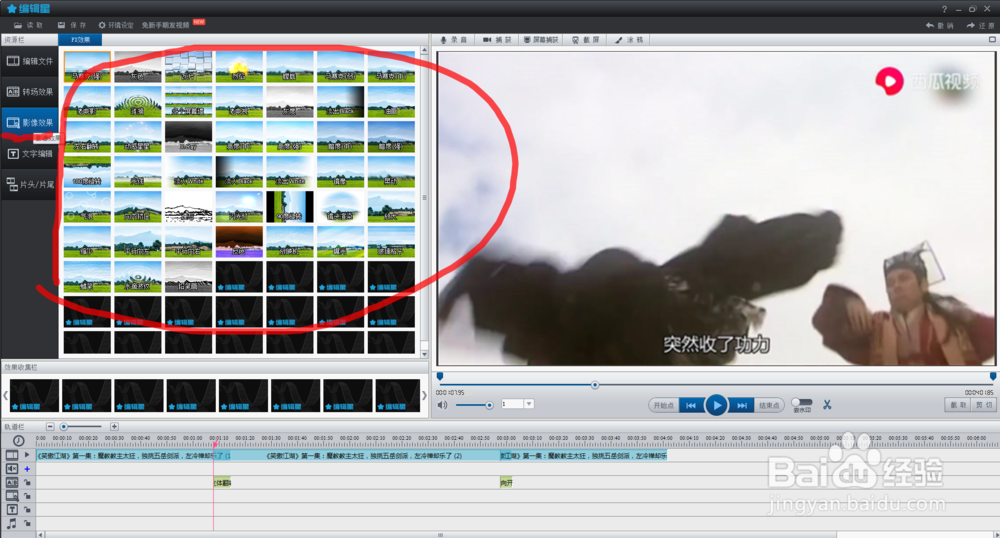This screenshot has width=1000, height=538.
Task: Click the blue plus on audio track
Action: click(27, 469)
